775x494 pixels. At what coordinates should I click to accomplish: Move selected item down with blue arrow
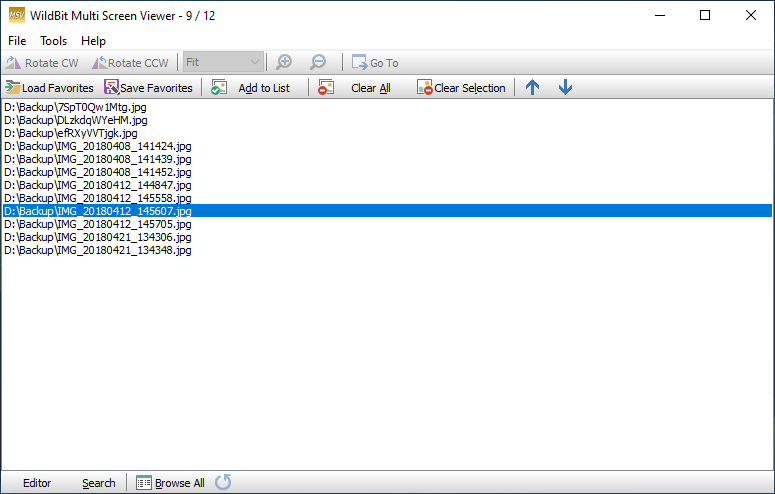[565, 88]
